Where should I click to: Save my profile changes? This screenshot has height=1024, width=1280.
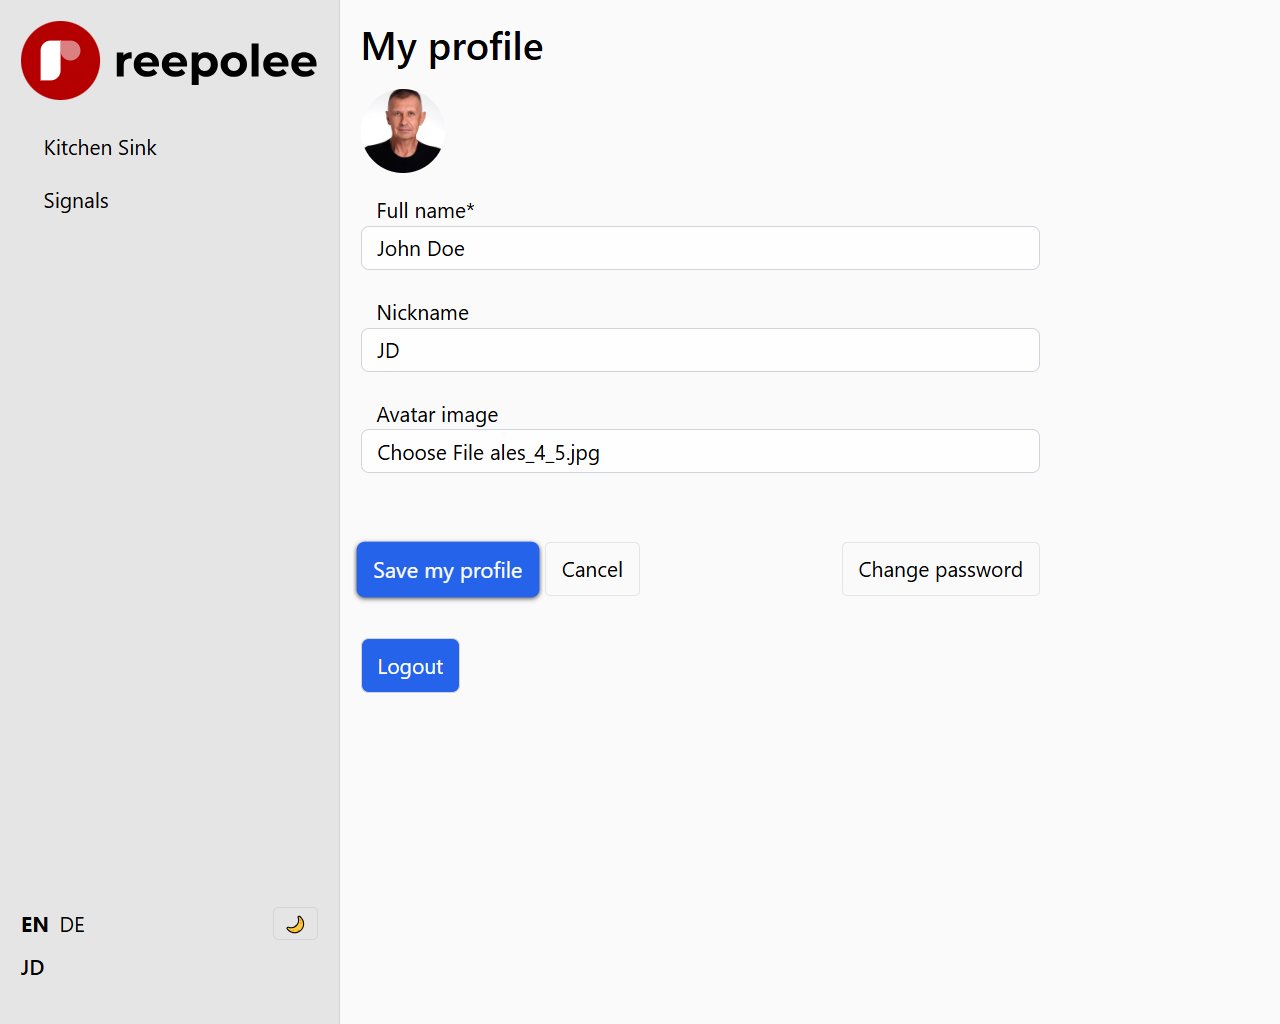(x=448, y=570)
